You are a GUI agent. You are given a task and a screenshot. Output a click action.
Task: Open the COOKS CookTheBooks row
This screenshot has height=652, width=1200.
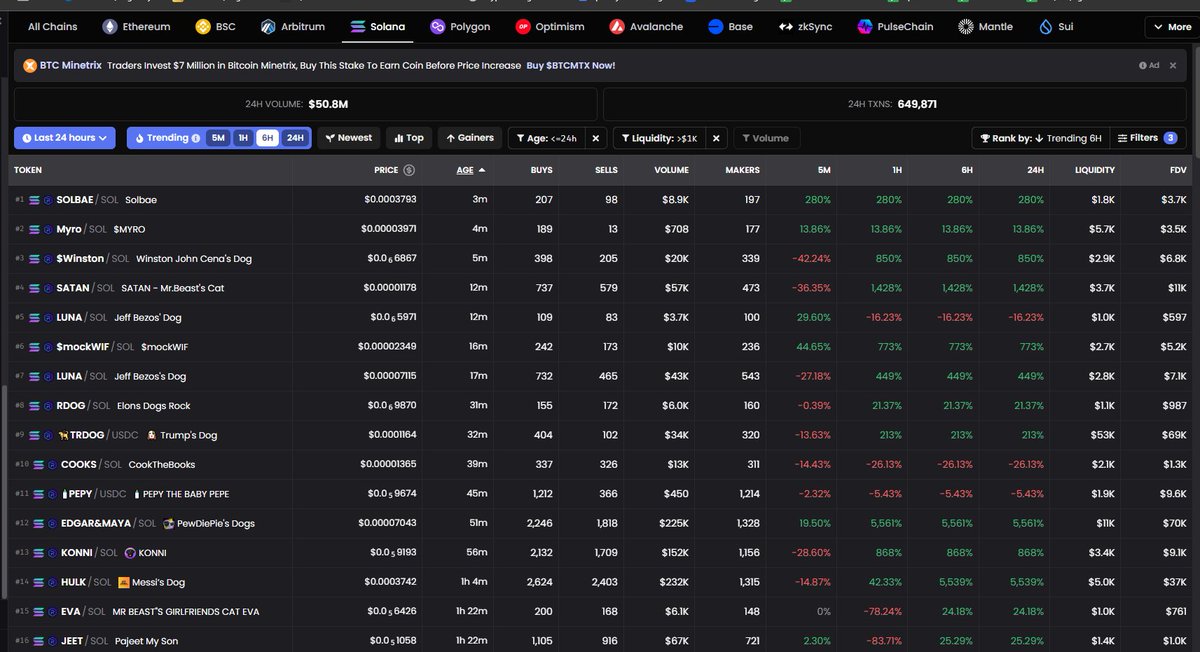[600, 464]
